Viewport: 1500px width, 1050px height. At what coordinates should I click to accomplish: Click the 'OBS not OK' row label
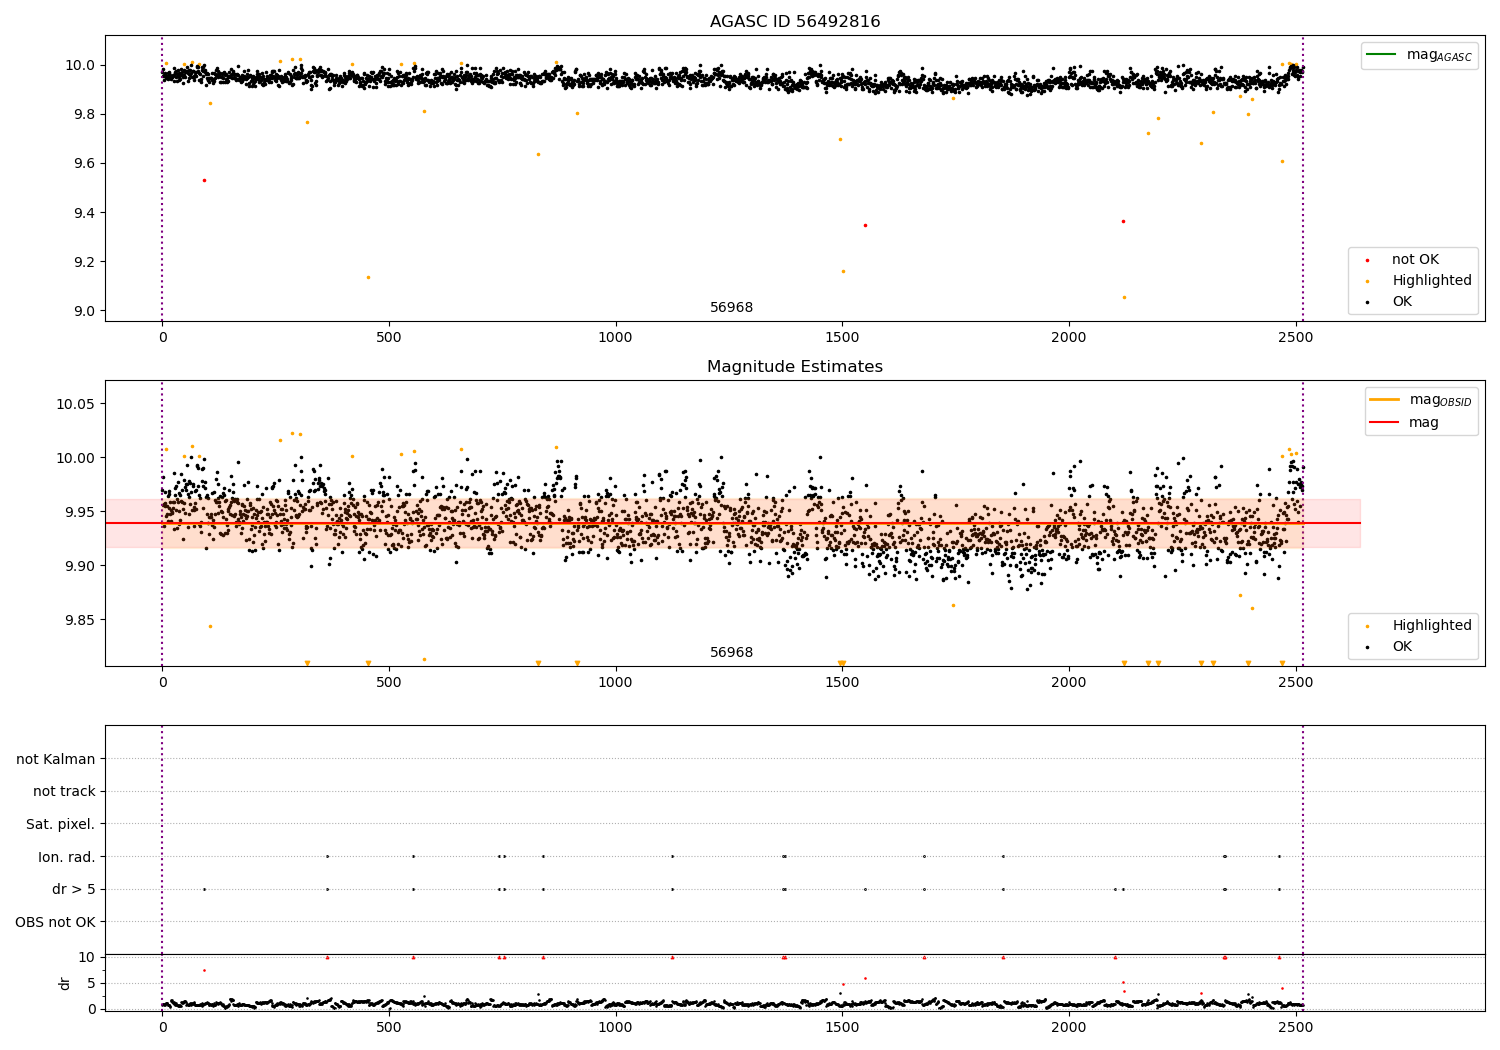(56, 922)
